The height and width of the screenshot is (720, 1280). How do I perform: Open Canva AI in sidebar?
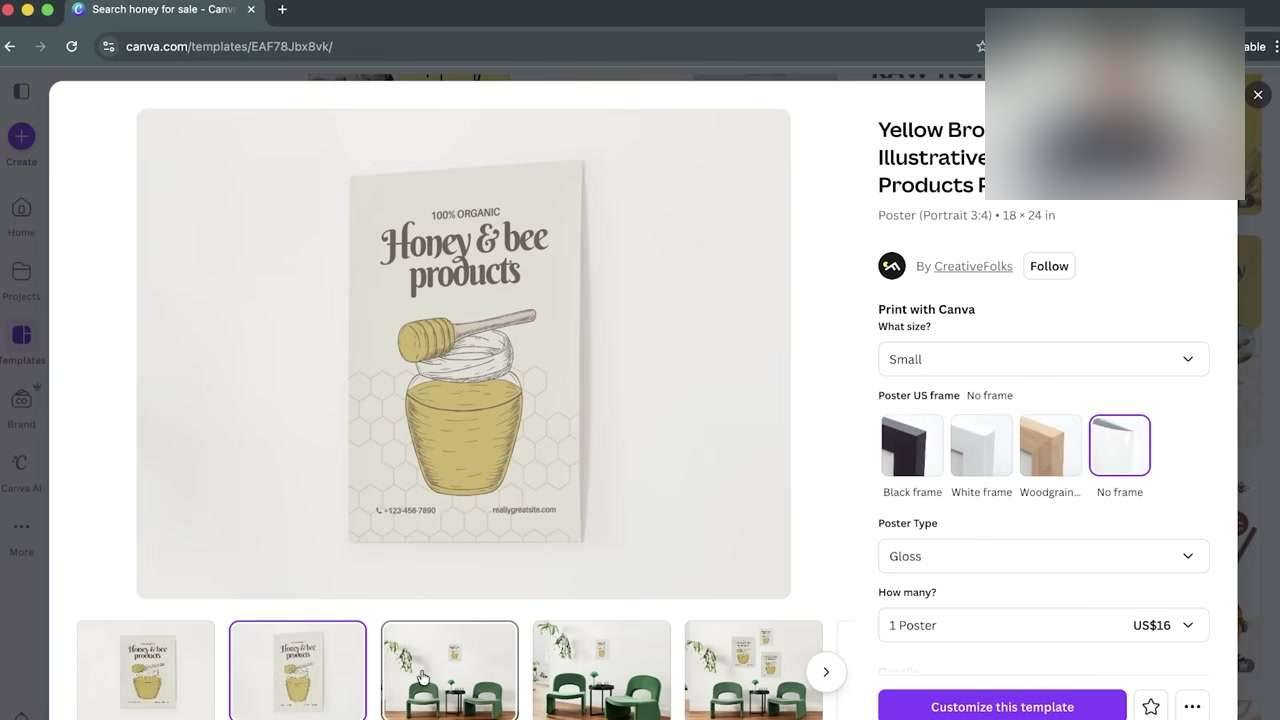click(21, 463)
